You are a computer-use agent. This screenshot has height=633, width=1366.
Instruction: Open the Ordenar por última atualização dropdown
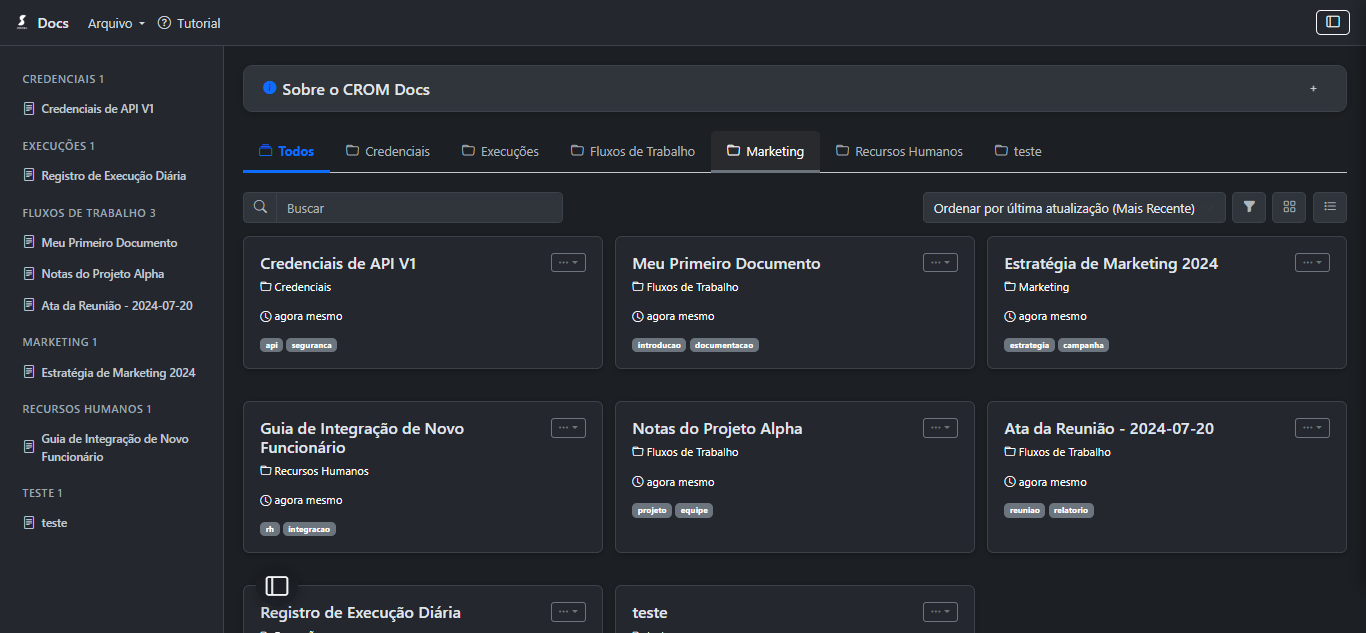tap(1074, 207)
